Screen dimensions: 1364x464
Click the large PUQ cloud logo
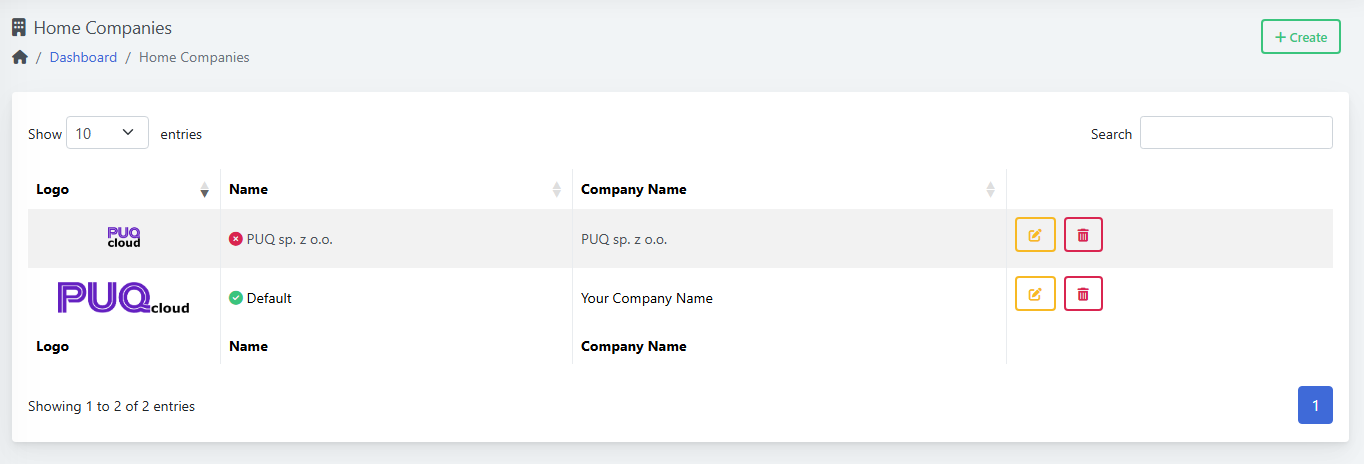coord(124,298)
